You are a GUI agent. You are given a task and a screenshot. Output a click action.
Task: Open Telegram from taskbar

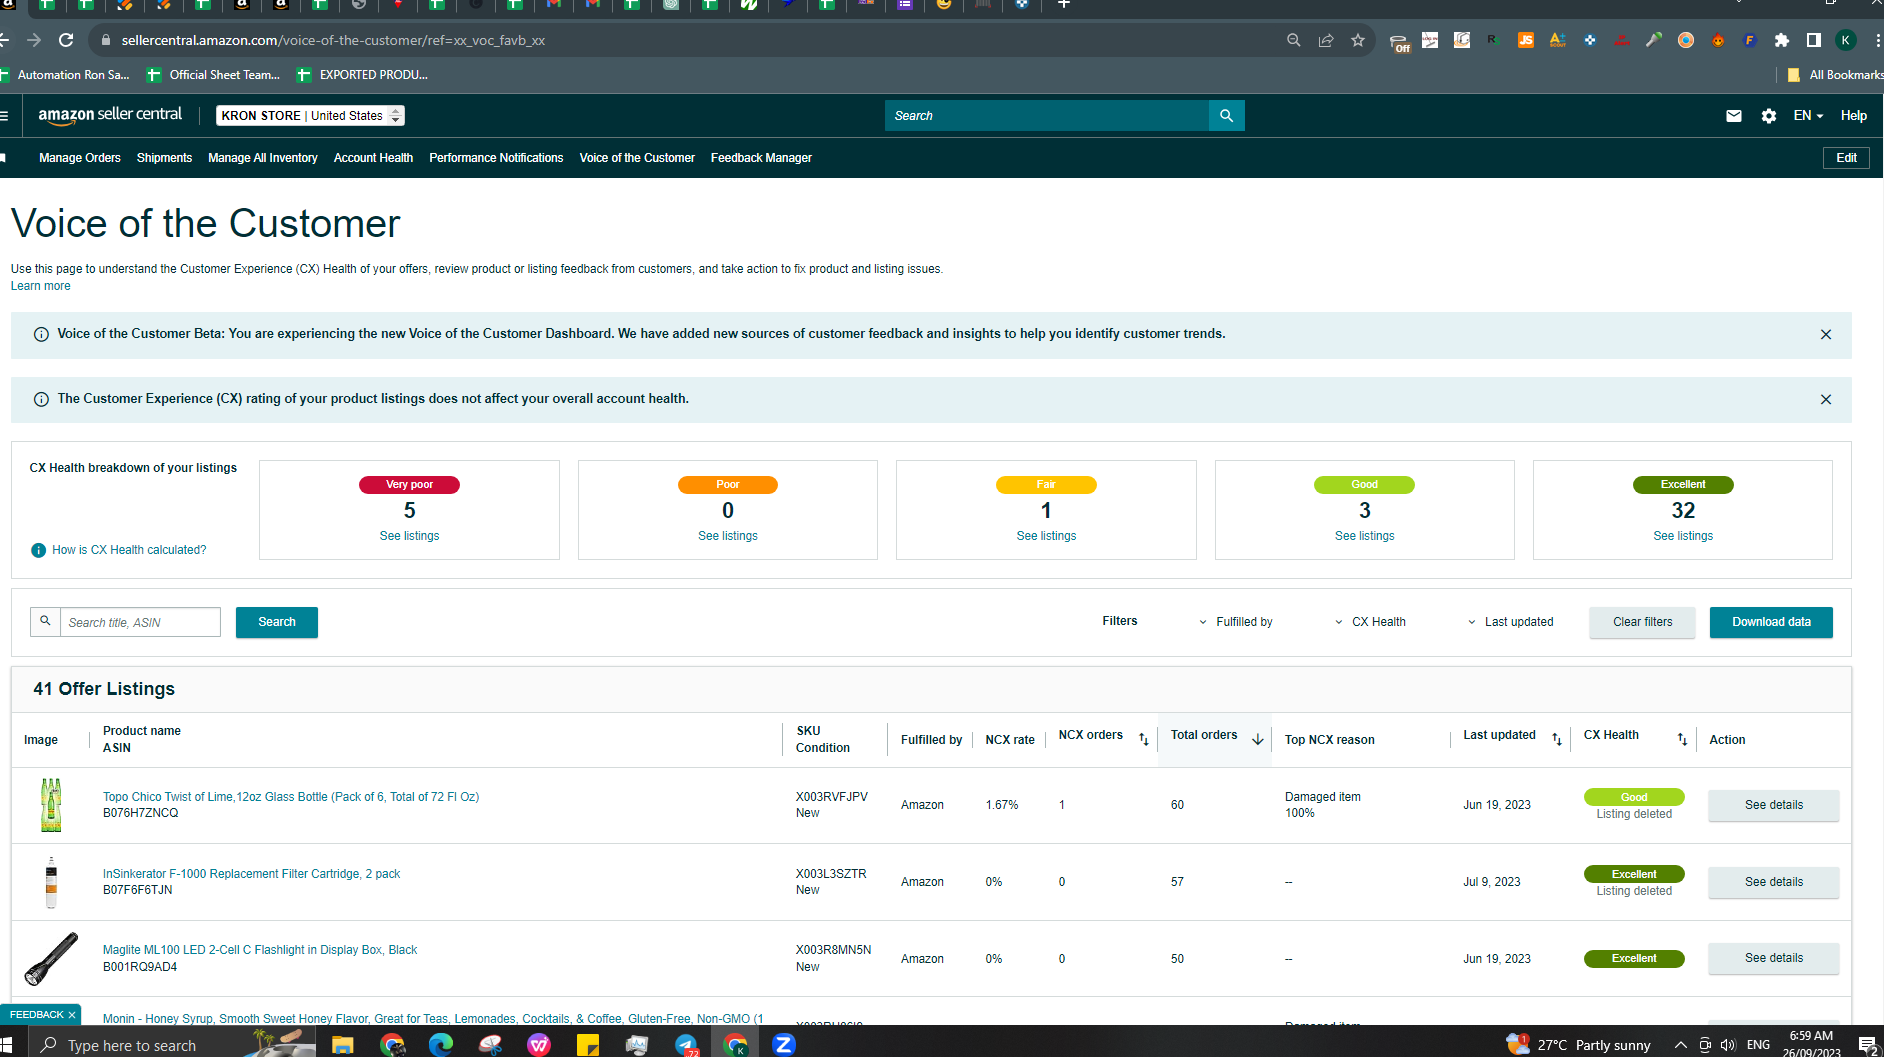pos(686,1045)
